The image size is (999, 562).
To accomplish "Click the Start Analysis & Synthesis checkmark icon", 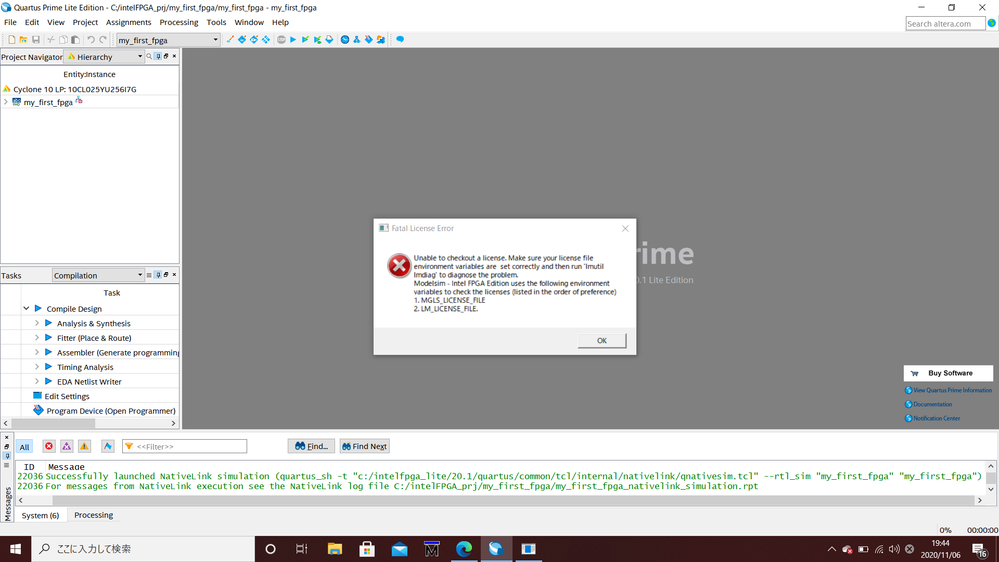I will point(305,40).
